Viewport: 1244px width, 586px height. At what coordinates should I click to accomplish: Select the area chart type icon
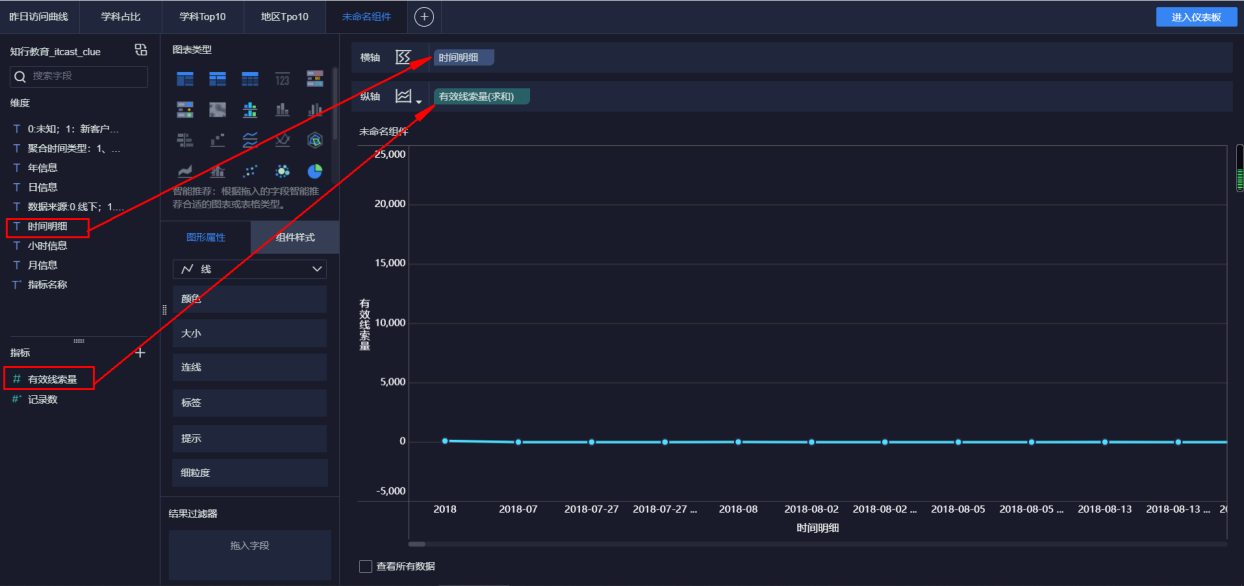point(185,171)
